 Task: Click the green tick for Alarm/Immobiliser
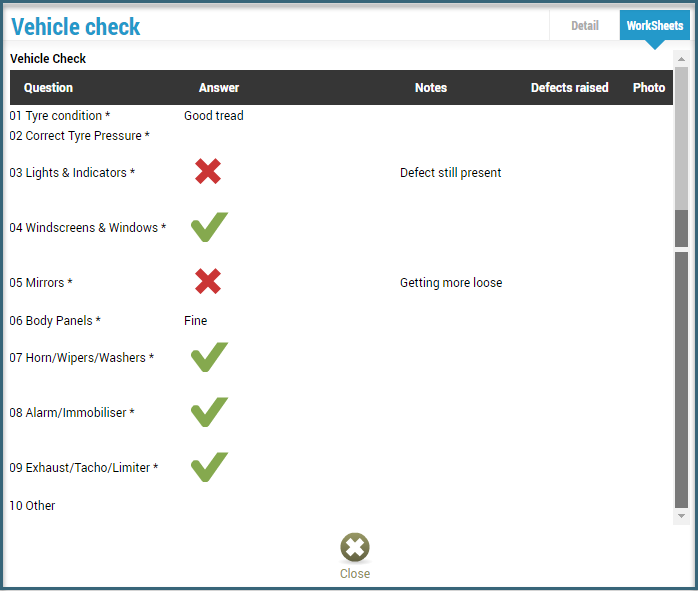point(209,412)
